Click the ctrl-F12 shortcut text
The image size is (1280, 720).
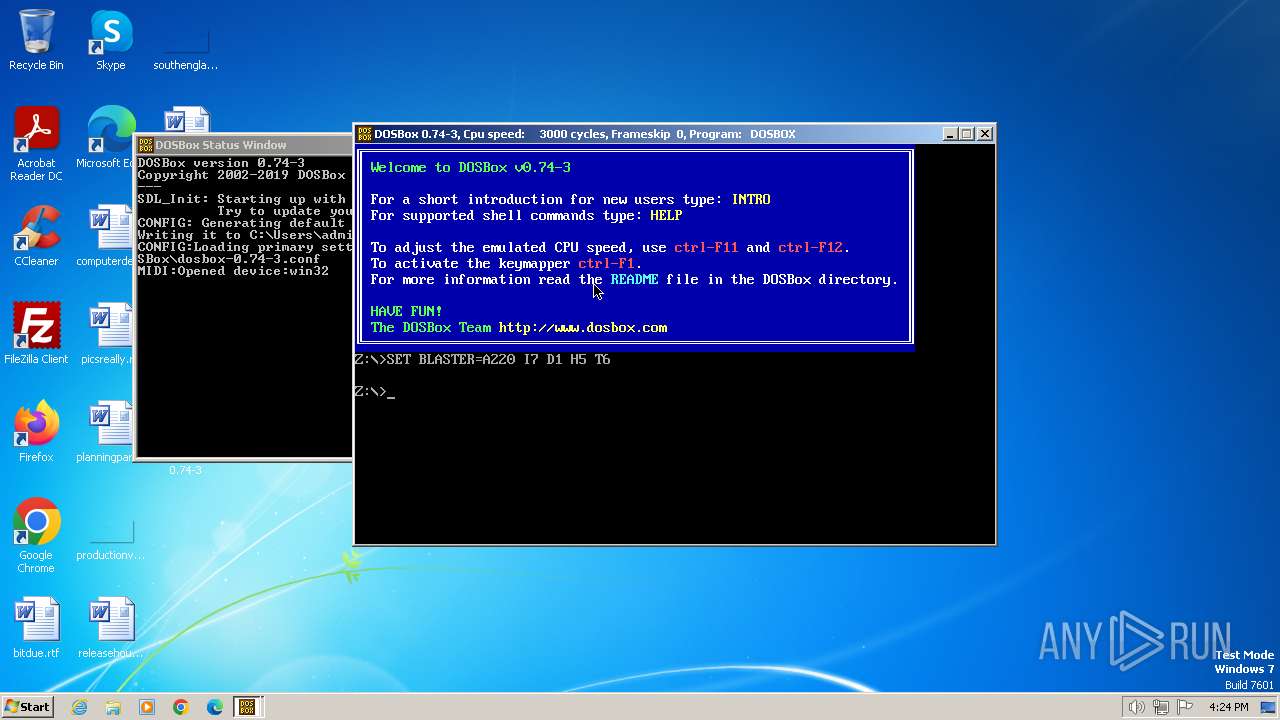click(x=810, y=247)
